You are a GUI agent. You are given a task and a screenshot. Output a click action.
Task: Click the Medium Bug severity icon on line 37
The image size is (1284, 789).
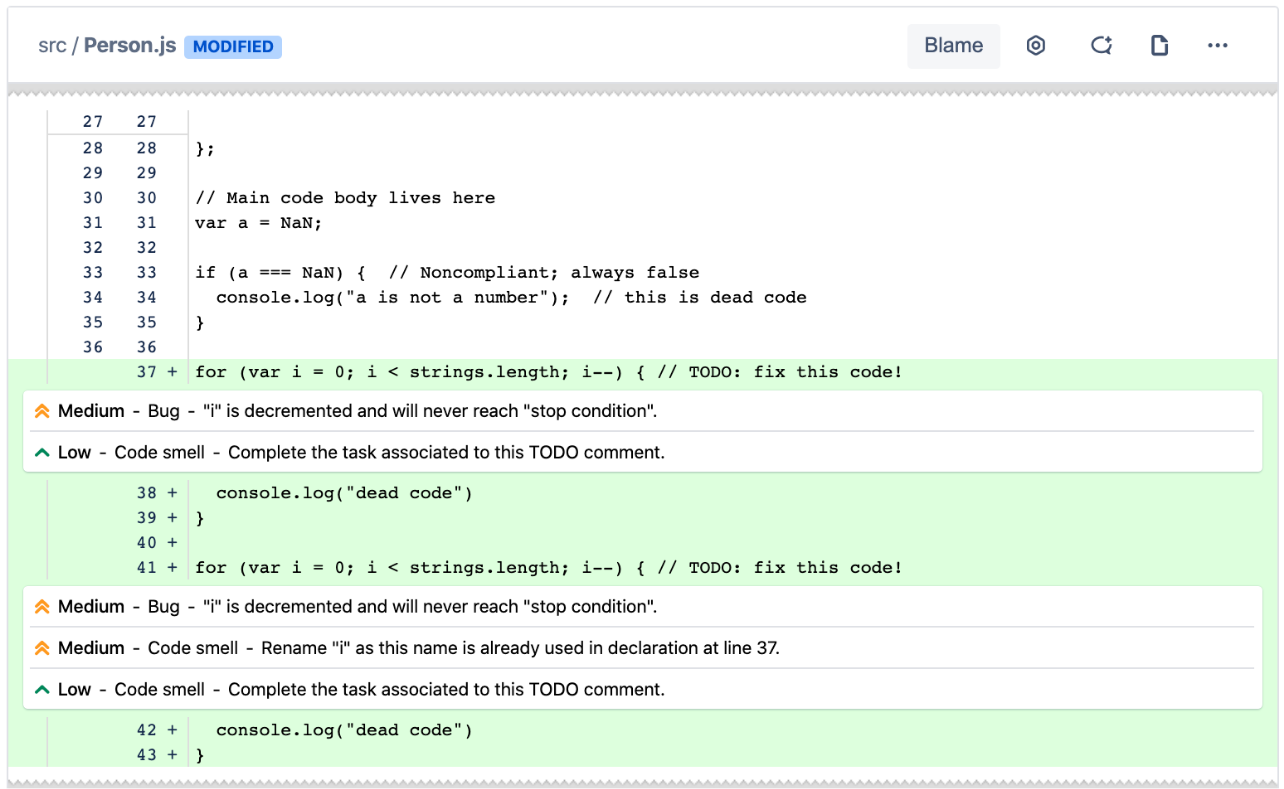42,410
